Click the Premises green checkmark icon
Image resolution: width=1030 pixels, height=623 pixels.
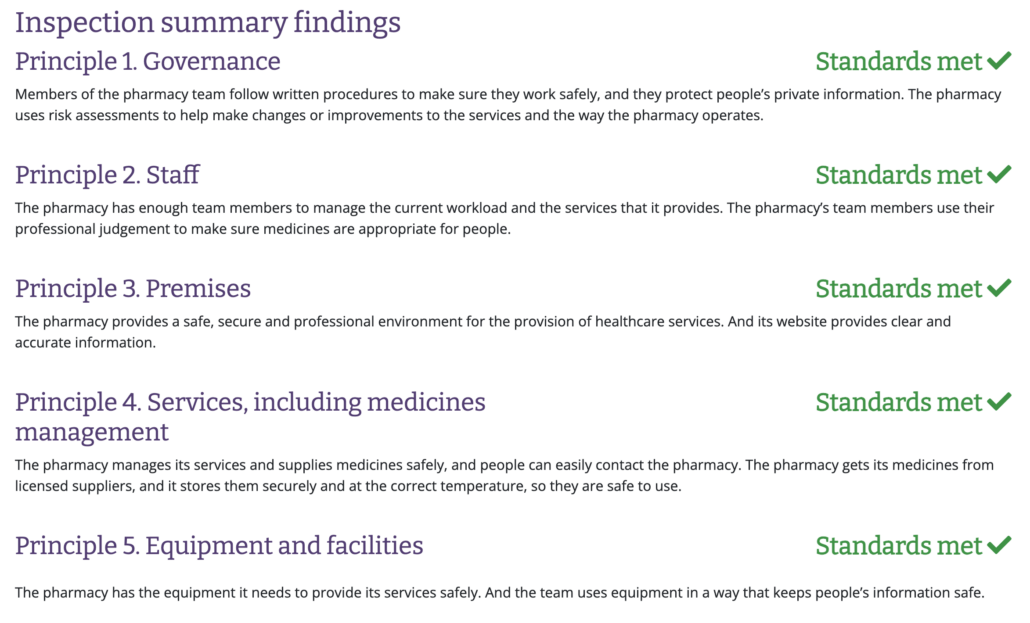click(999, 288)
